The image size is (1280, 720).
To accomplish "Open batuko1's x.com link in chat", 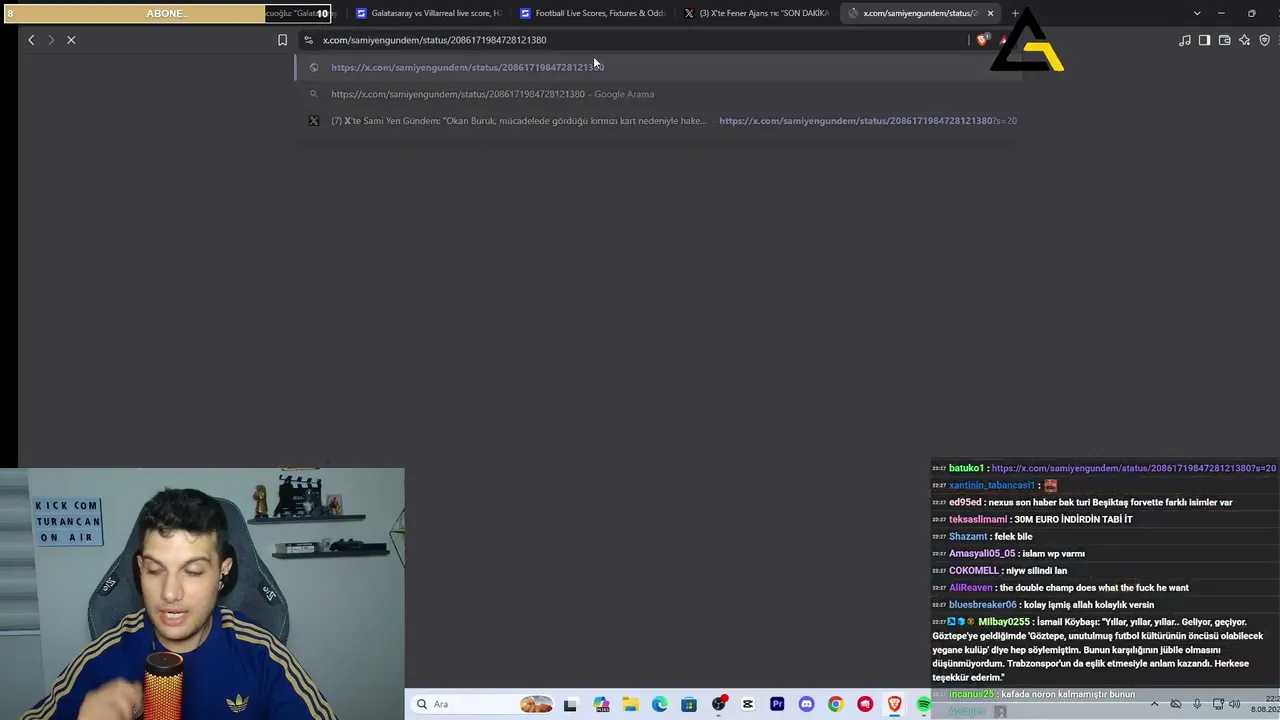I will click(1133, 468).
